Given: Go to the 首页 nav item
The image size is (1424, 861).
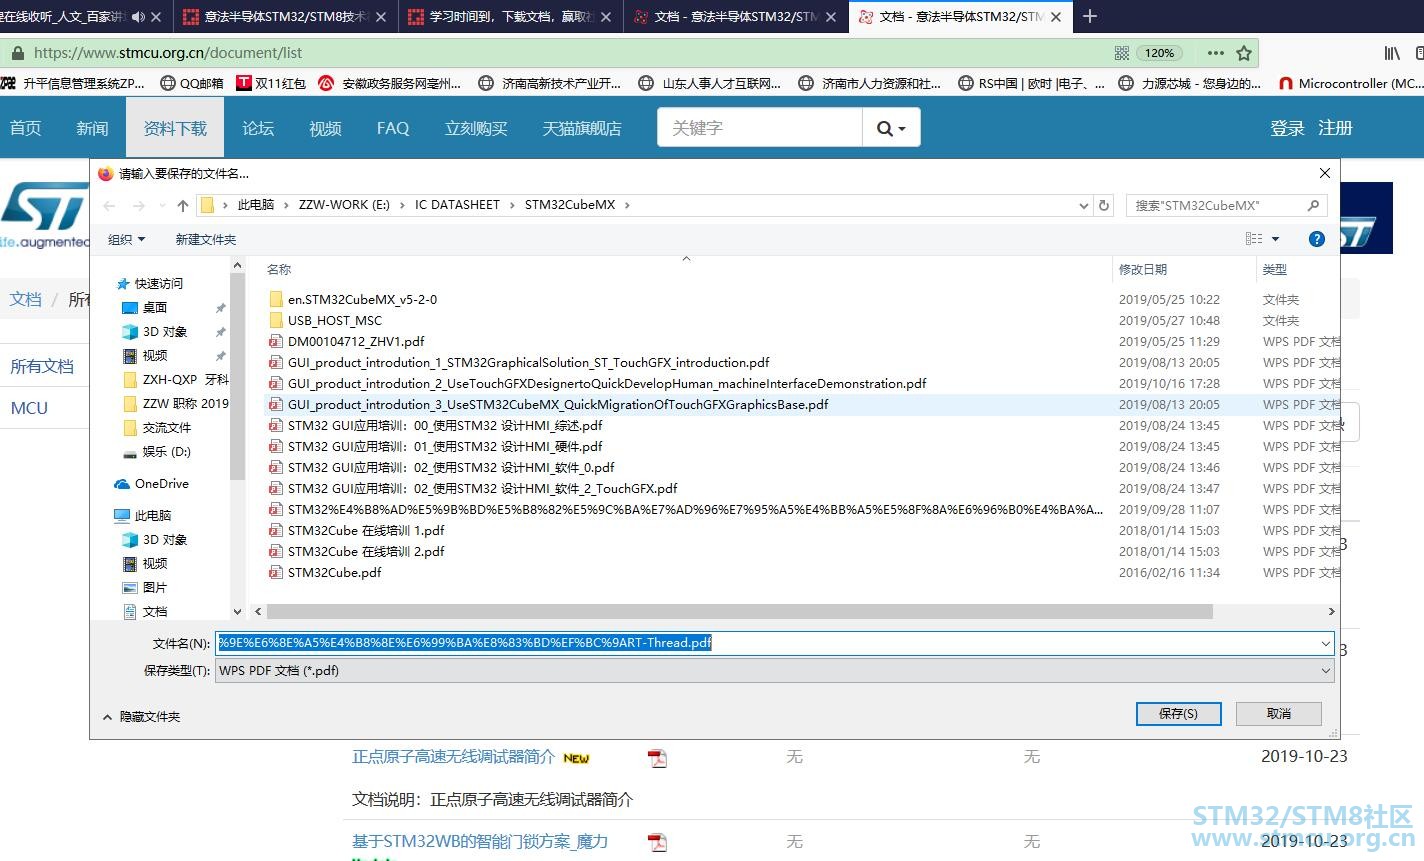Looking at the screenshot, I should point(26,128).
